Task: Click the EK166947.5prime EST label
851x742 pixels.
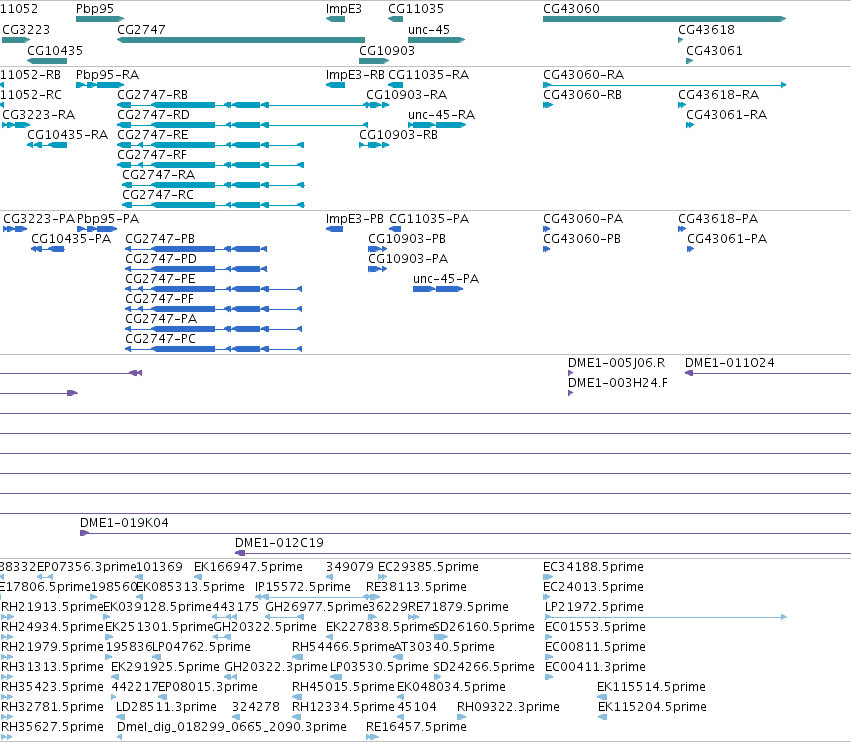Action: click(x=248, y=567)
